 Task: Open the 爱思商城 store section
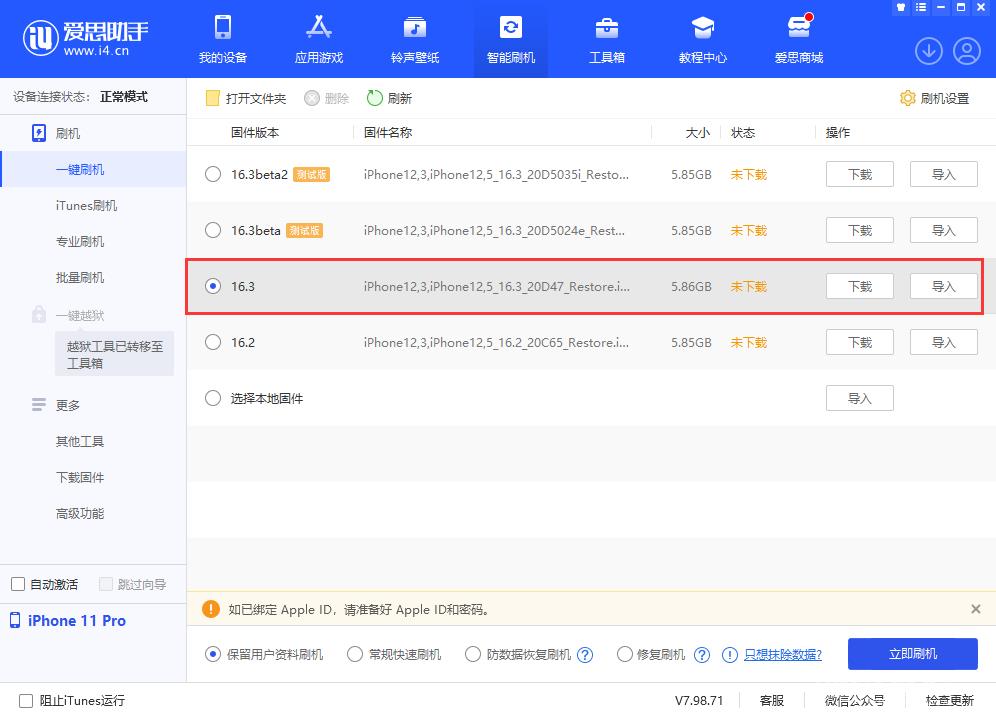(x=798, y=38)
